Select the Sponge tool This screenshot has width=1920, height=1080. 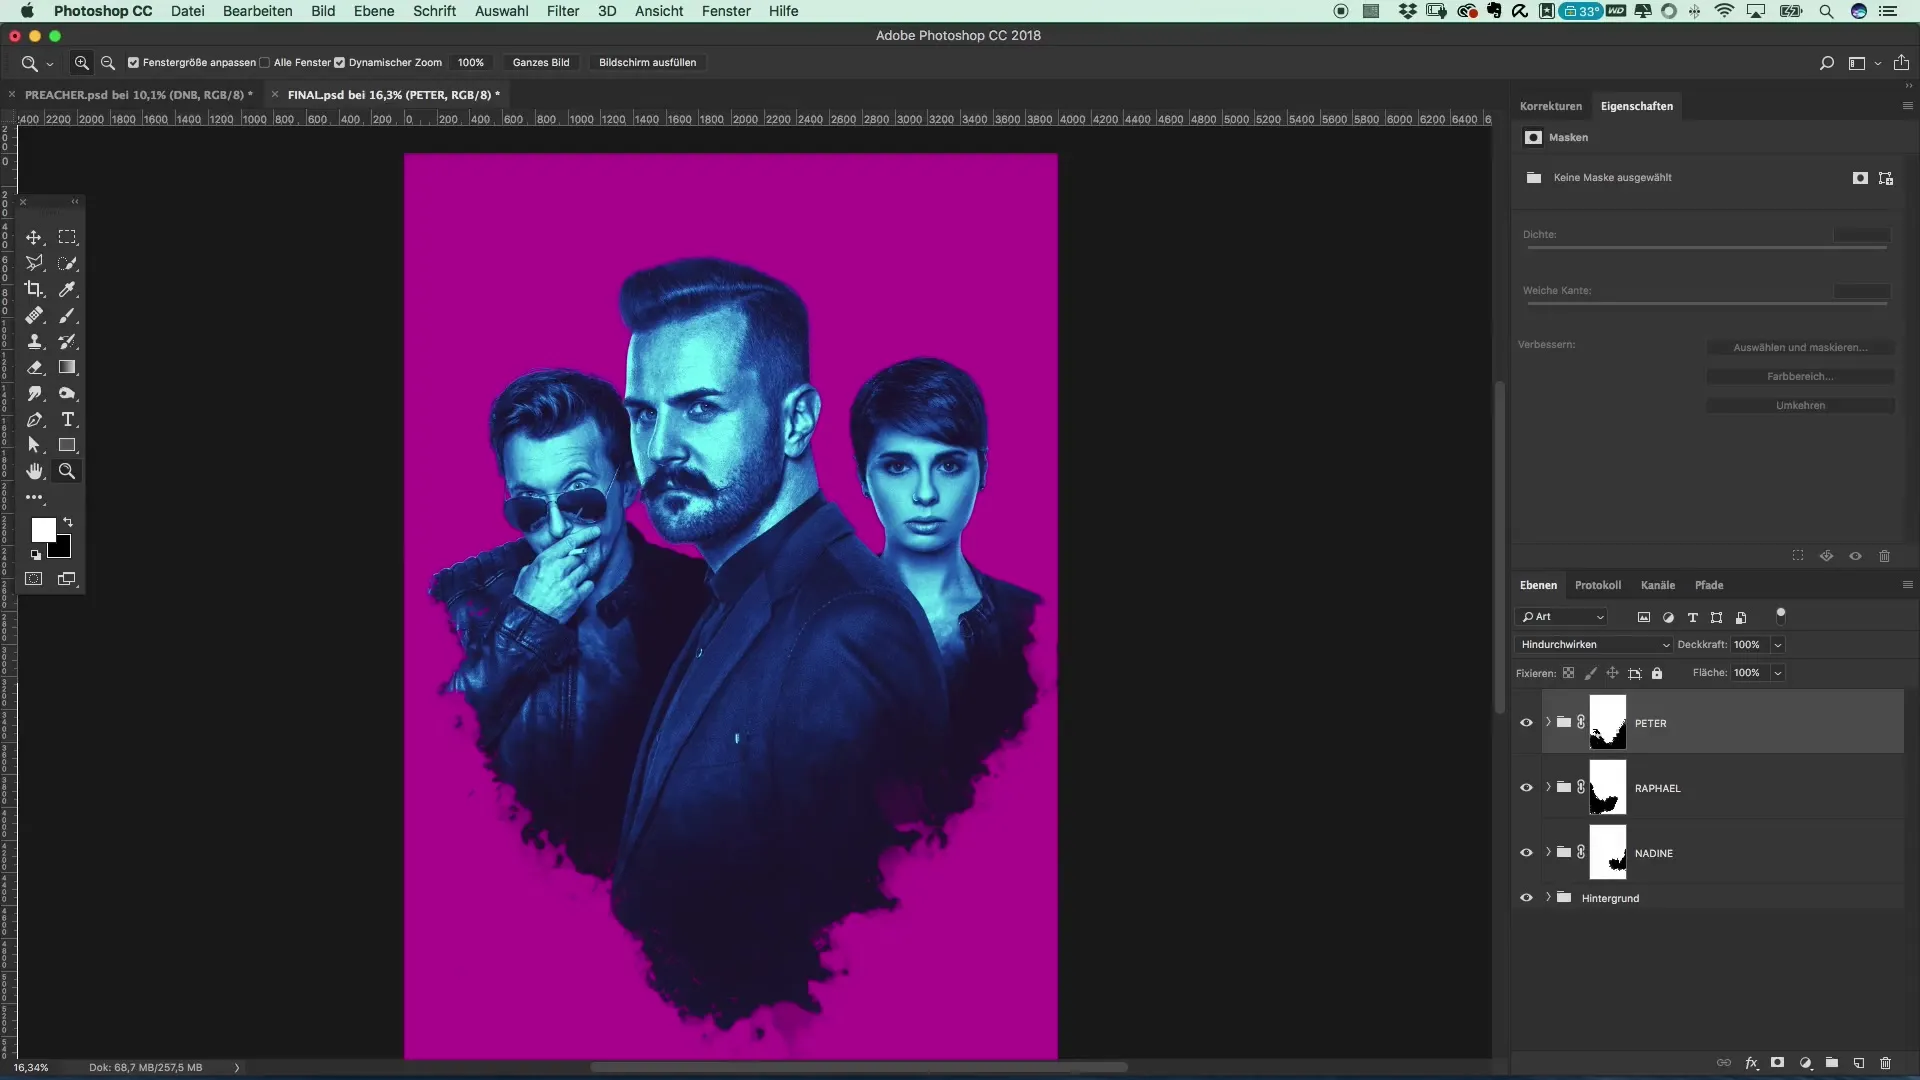click(x=67, y=393)
